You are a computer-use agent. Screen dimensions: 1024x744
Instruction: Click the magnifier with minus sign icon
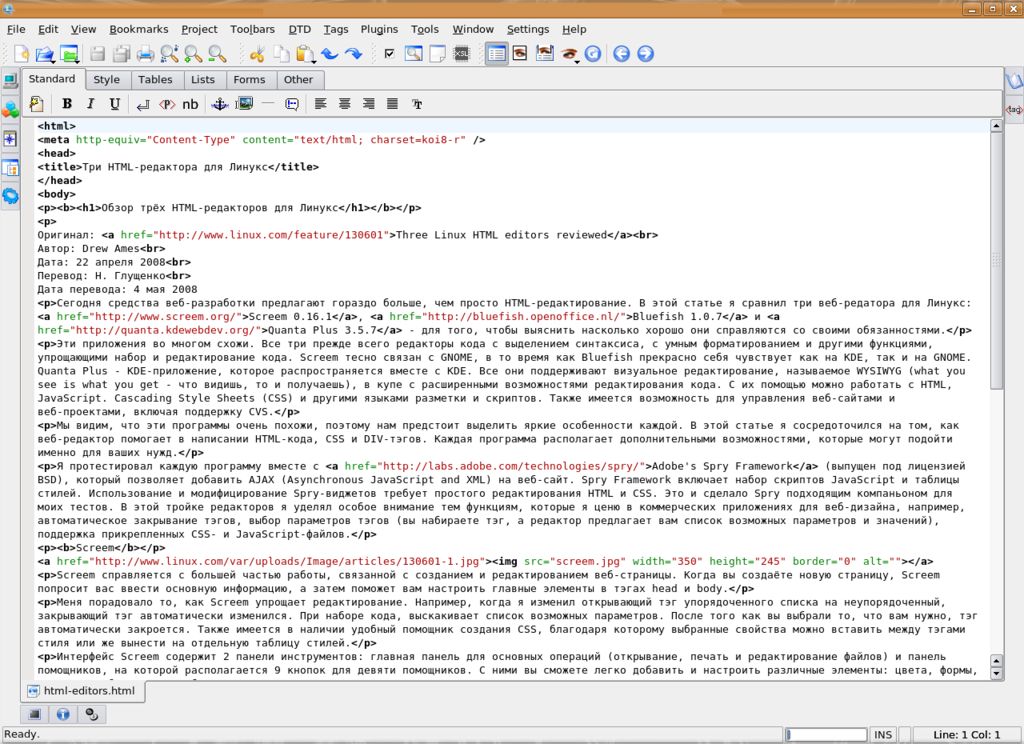217,54
